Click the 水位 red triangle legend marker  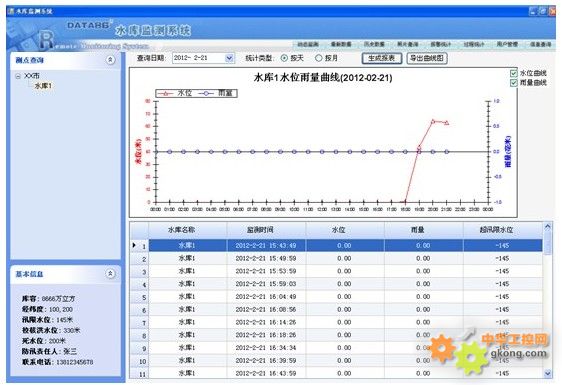pyautogui.click(x=166, y=94)
